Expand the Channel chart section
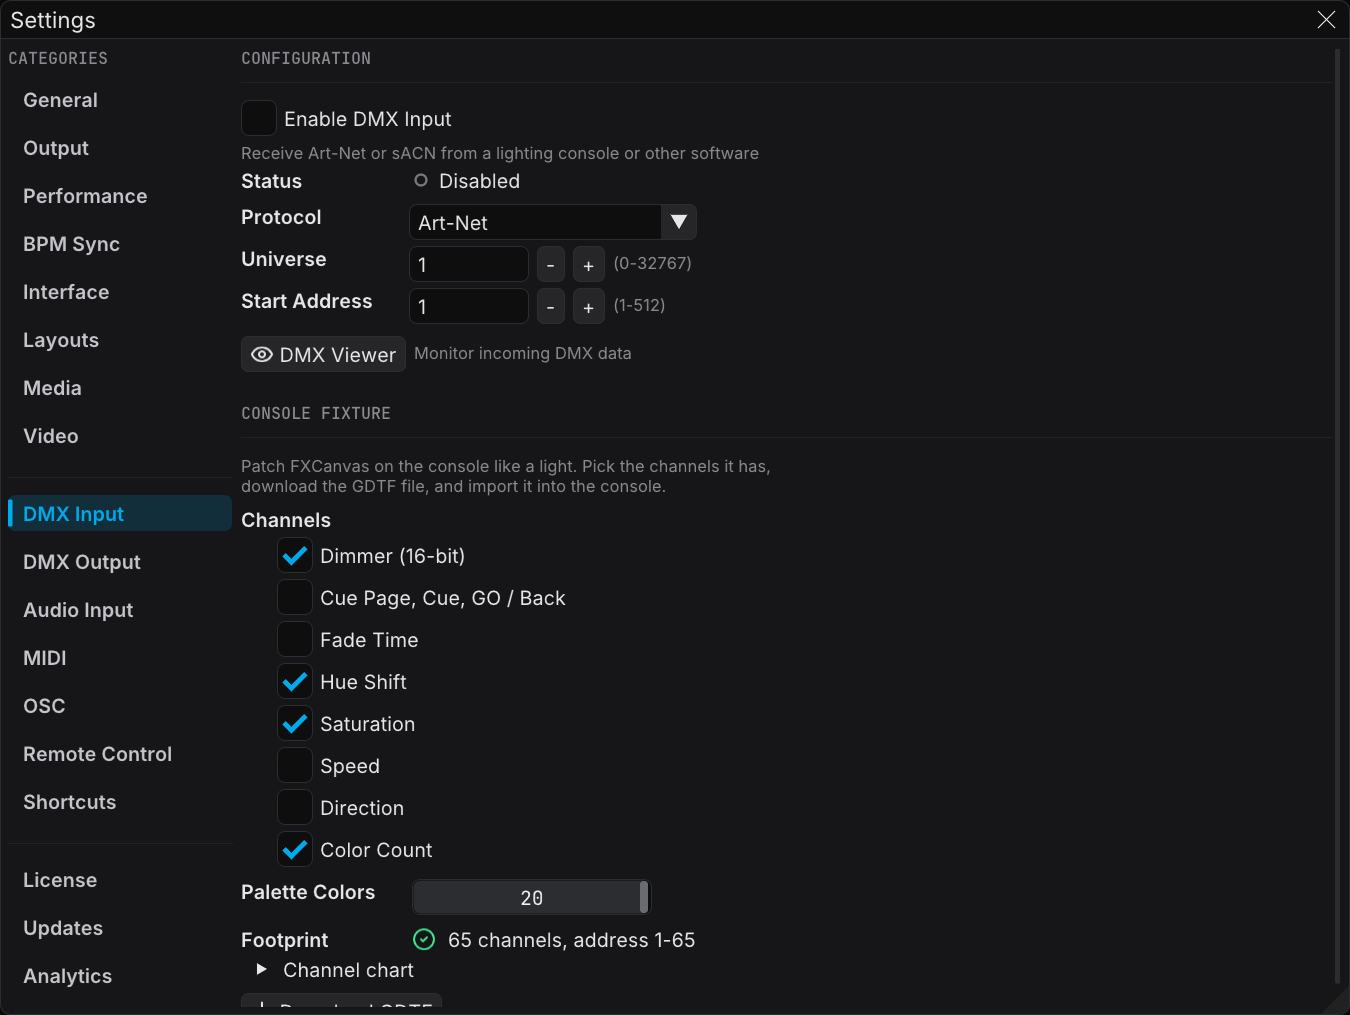 [262, 969]
